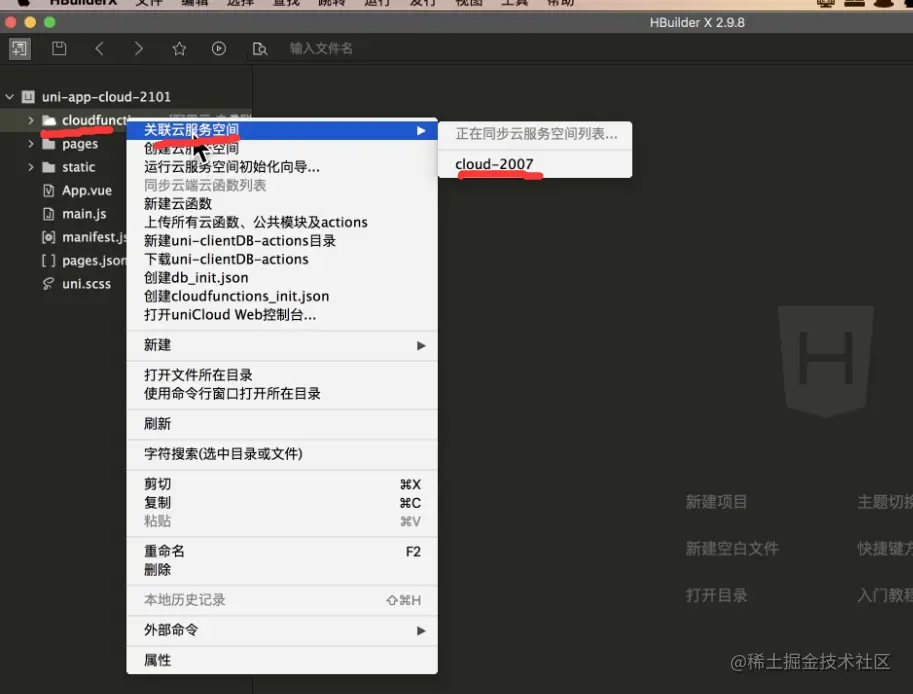Choose 关联云服务空间 in context menu
This screenshot has height=694, width=913.
tap(282, 130)
